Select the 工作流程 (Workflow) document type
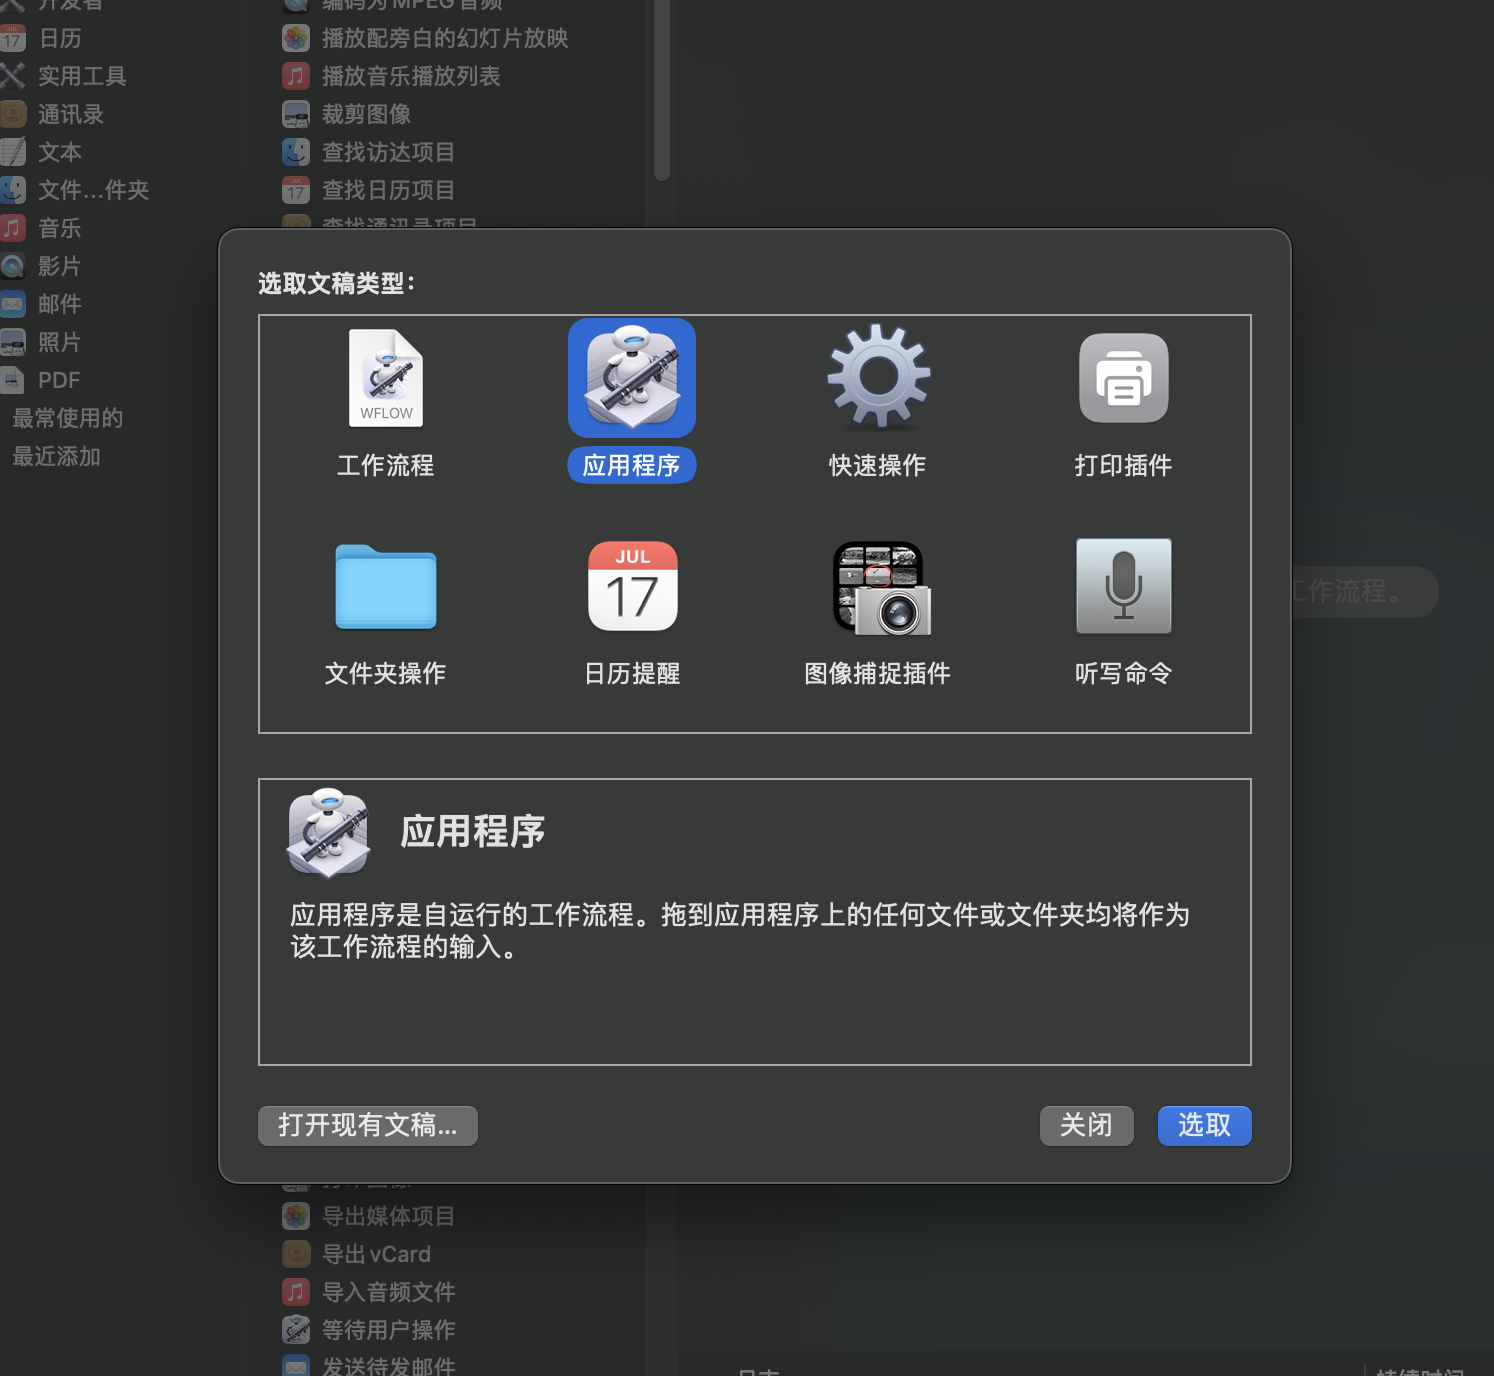Viewport: 1494px width, 1376px height. pos(385,378)
